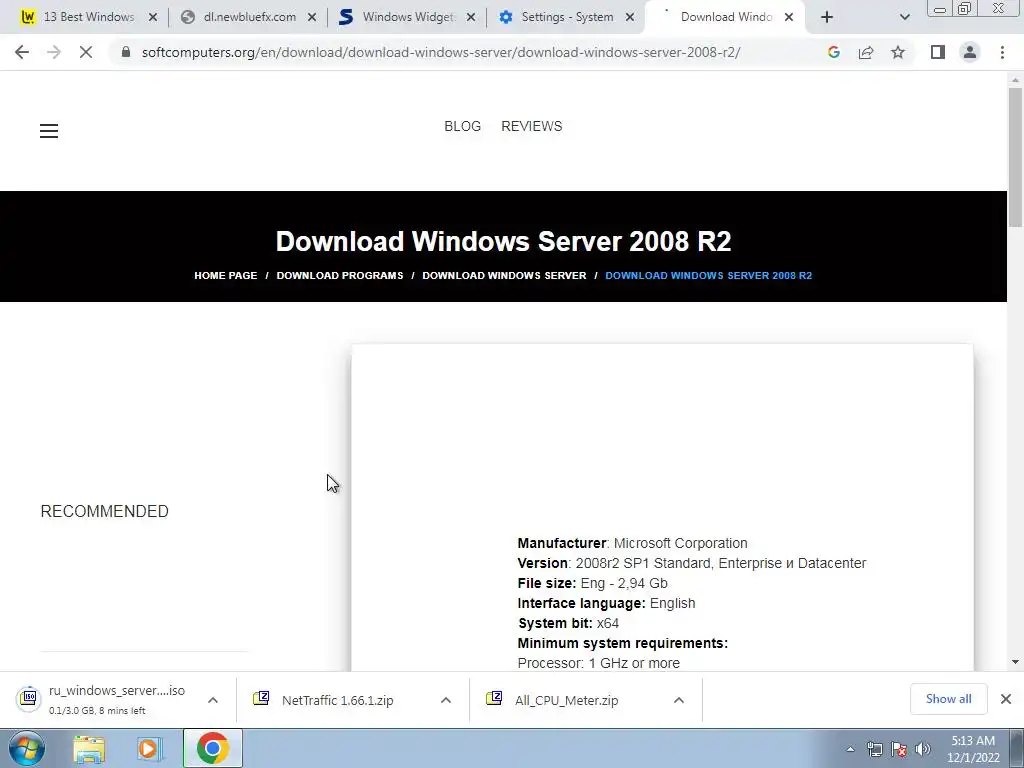Click the System bit: x64 line
Image resolution: width=1024 pixels, height=768 pixels.
[568, 623]
